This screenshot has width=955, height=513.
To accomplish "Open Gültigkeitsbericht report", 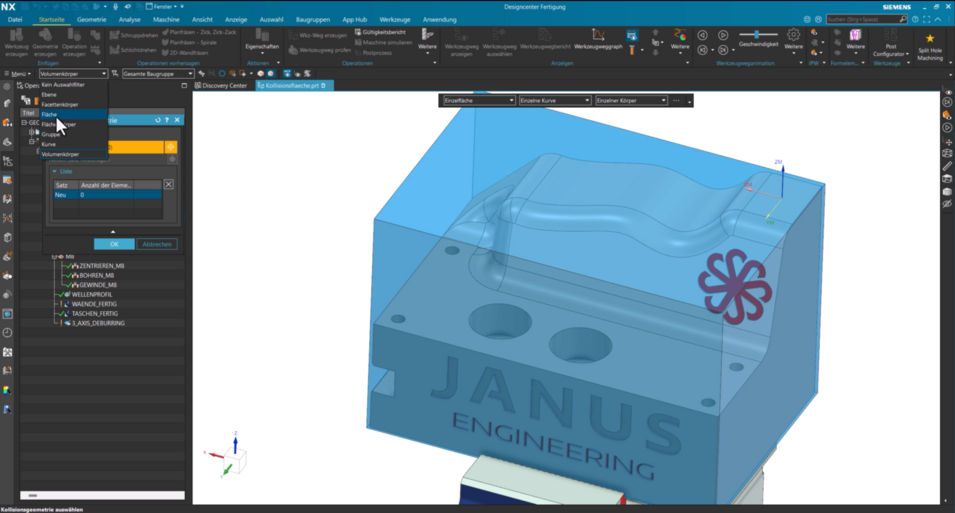I will pos(380,32).
